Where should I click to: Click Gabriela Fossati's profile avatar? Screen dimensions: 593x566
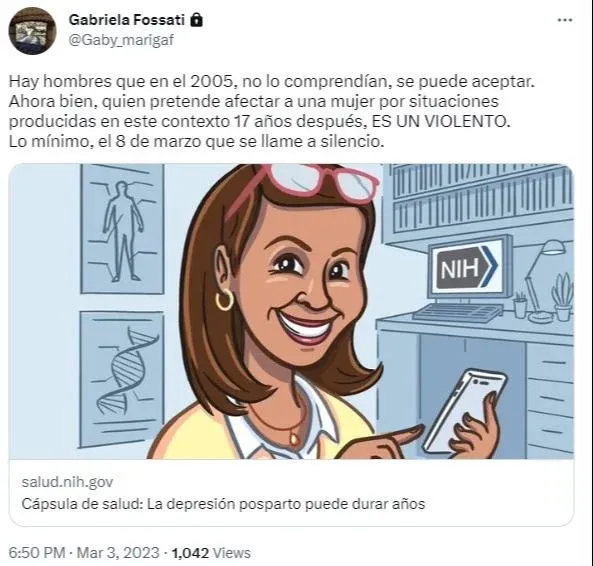32,30
